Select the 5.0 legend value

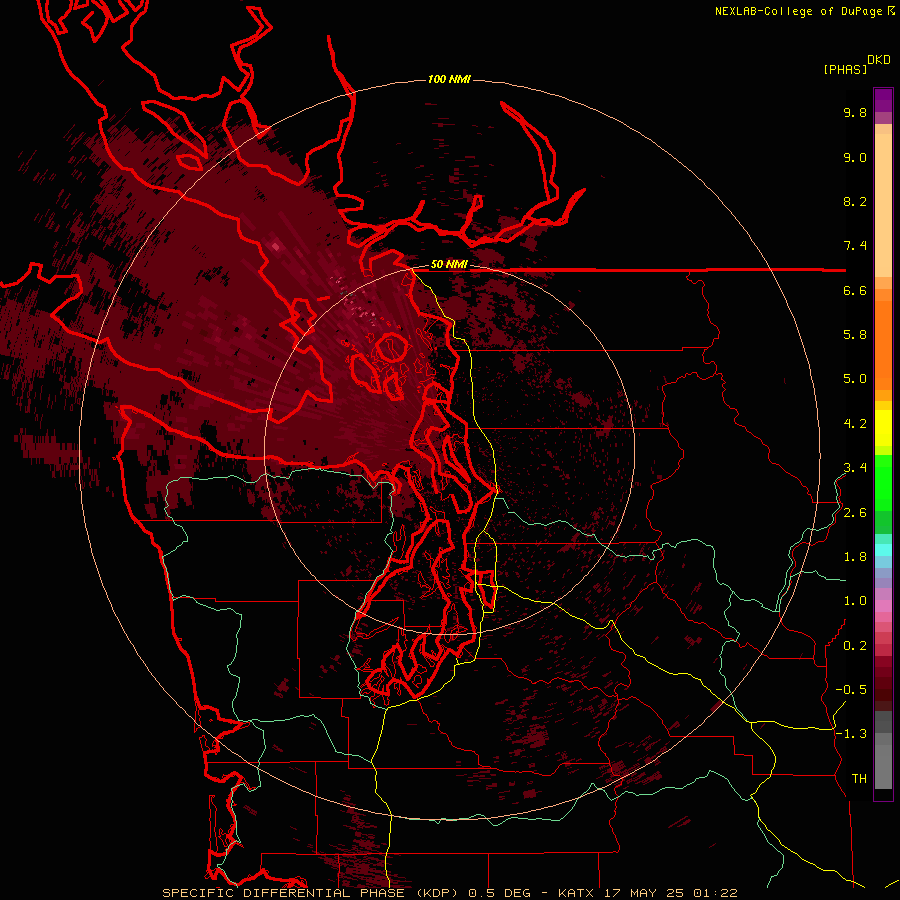click(855, 379)
